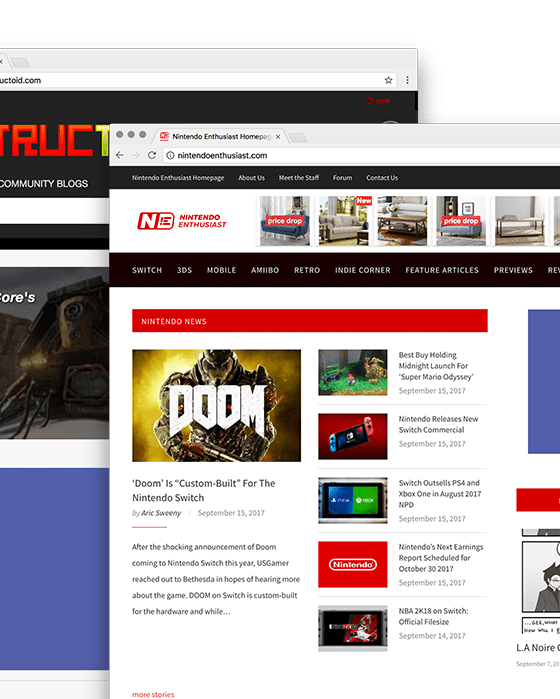Open Best Buy Holding Midnight Launch article

tap(436, 366)
